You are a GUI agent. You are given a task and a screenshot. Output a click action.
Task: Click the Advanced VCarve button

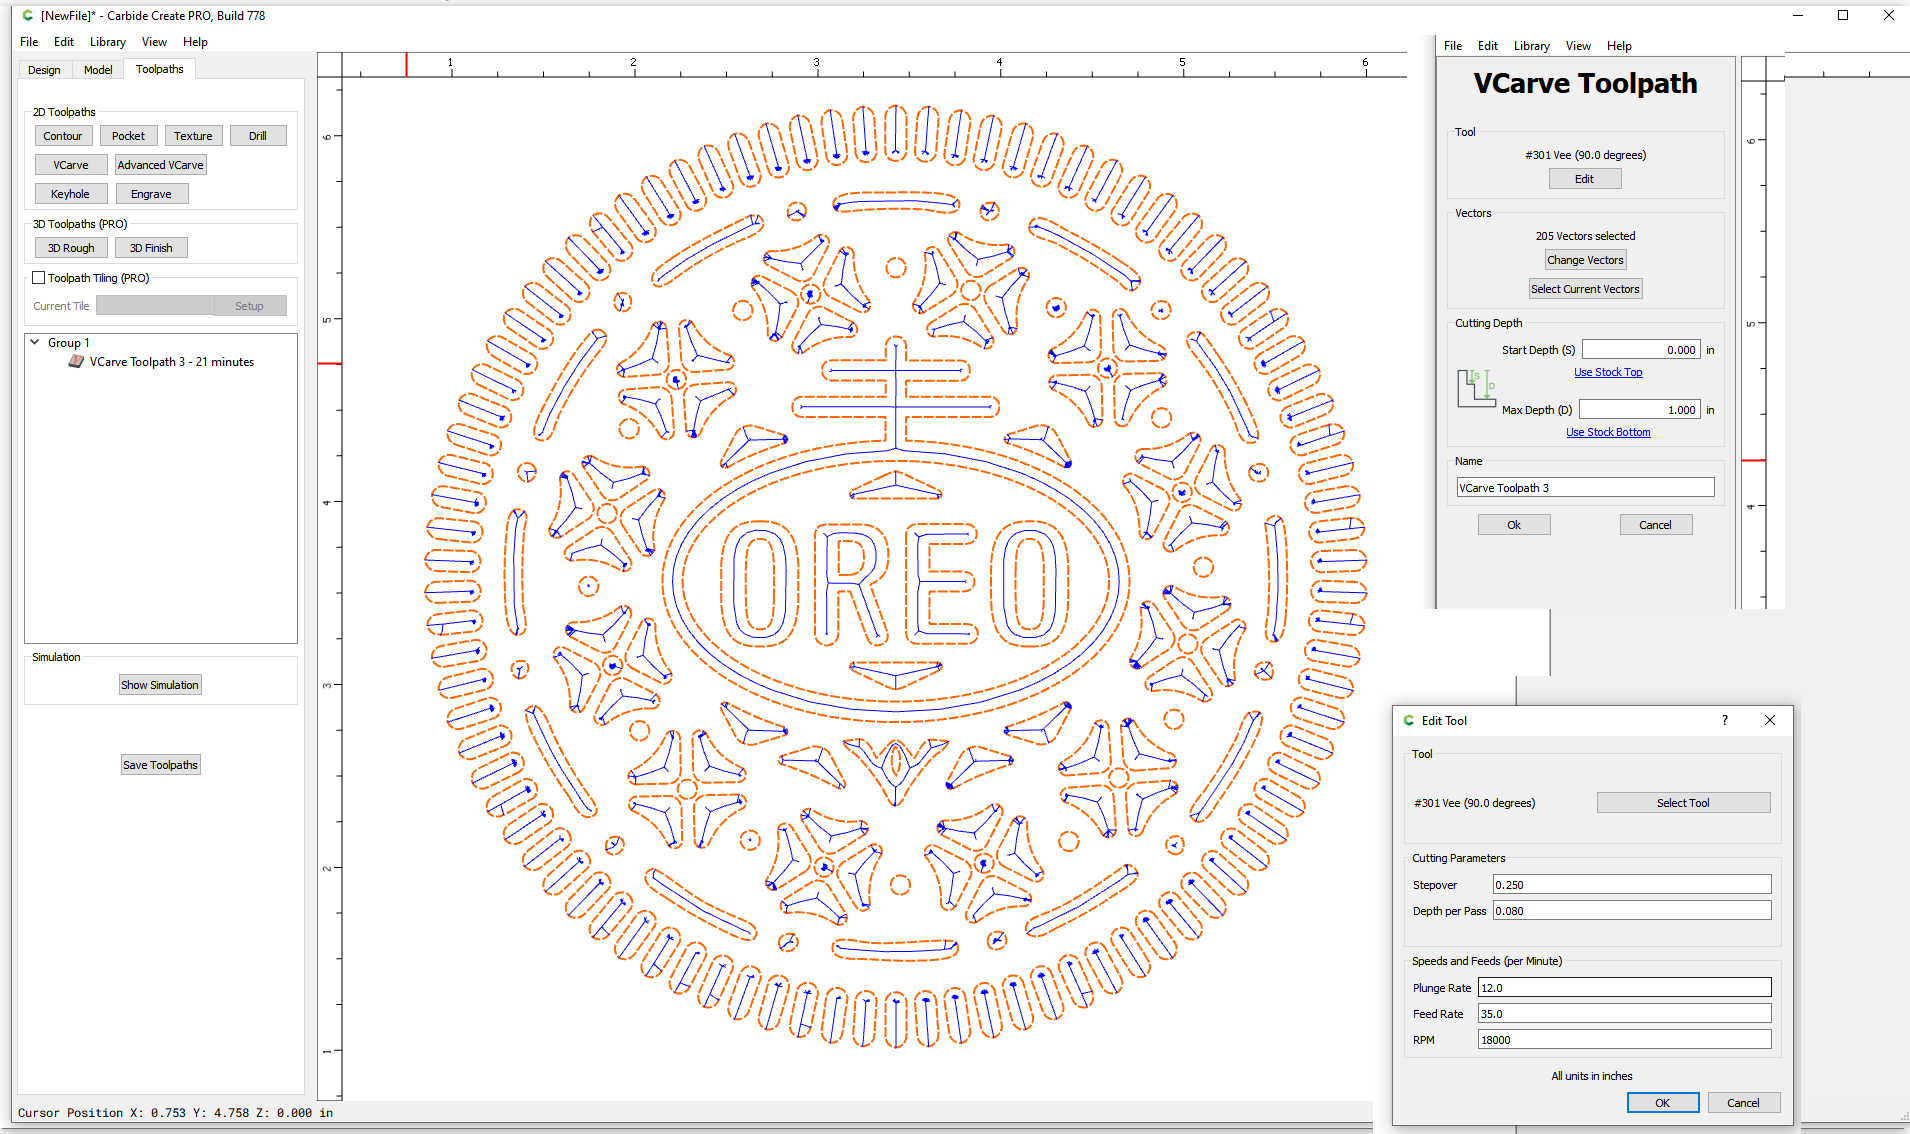160,165
